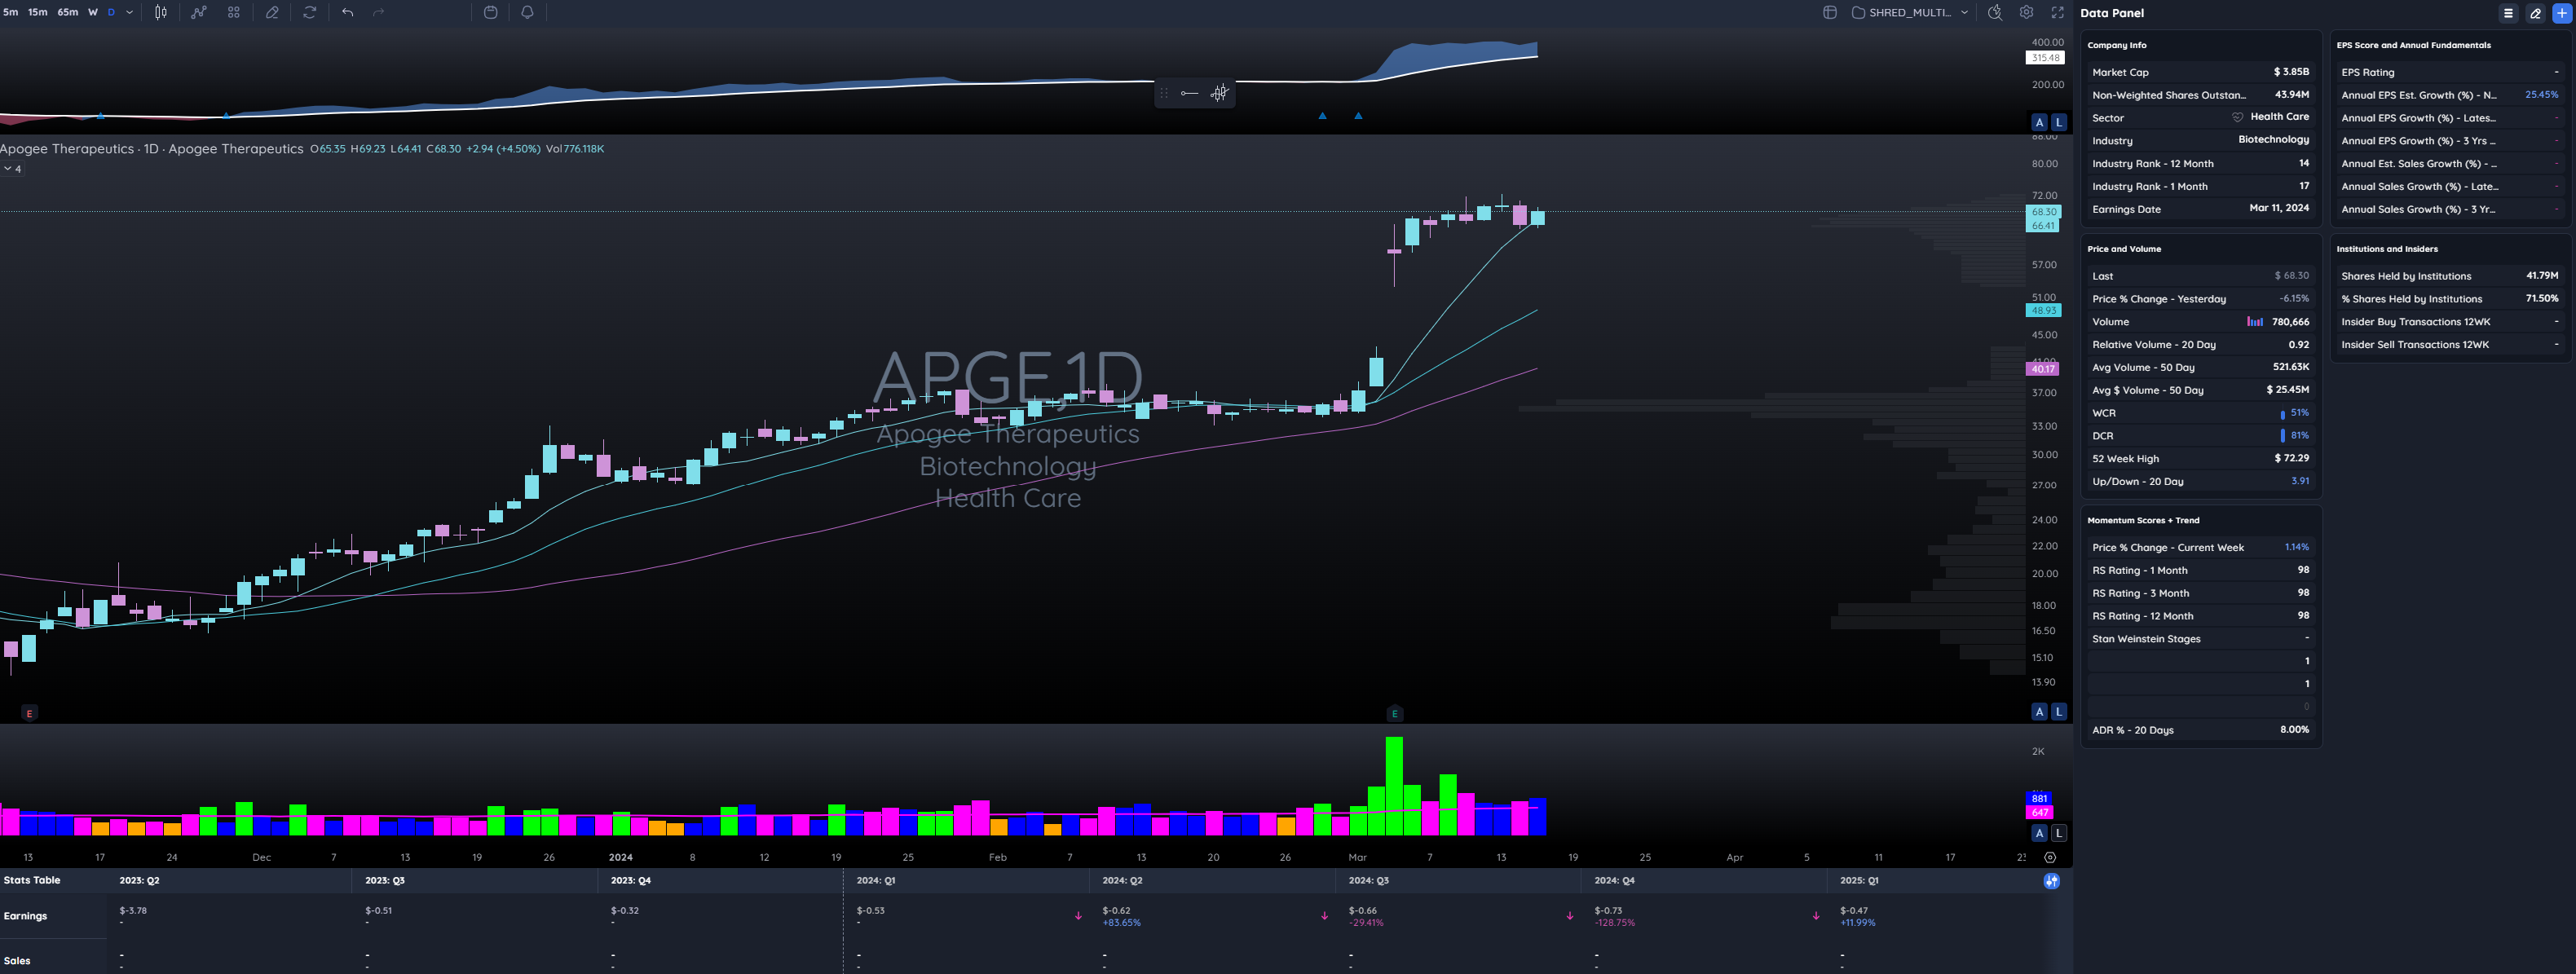Click the calendar icon in toolbar
This screenshot has width=2576, height=974.
point(490,12)
